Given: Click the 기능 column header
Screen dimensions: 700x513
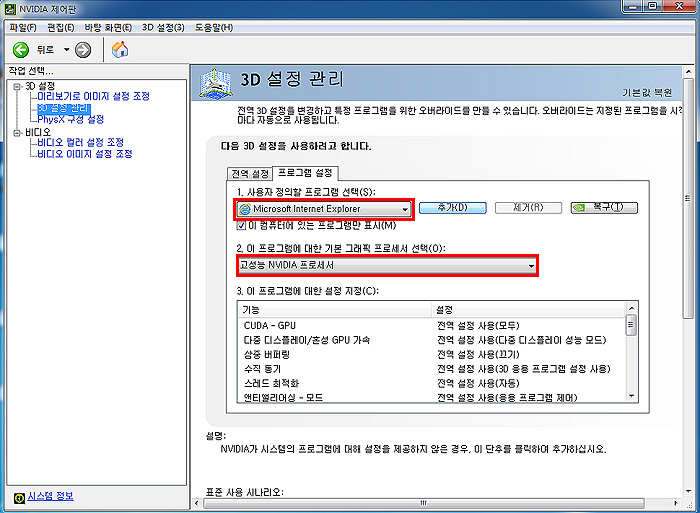Looking at the screenshot, I should [335, 309].
